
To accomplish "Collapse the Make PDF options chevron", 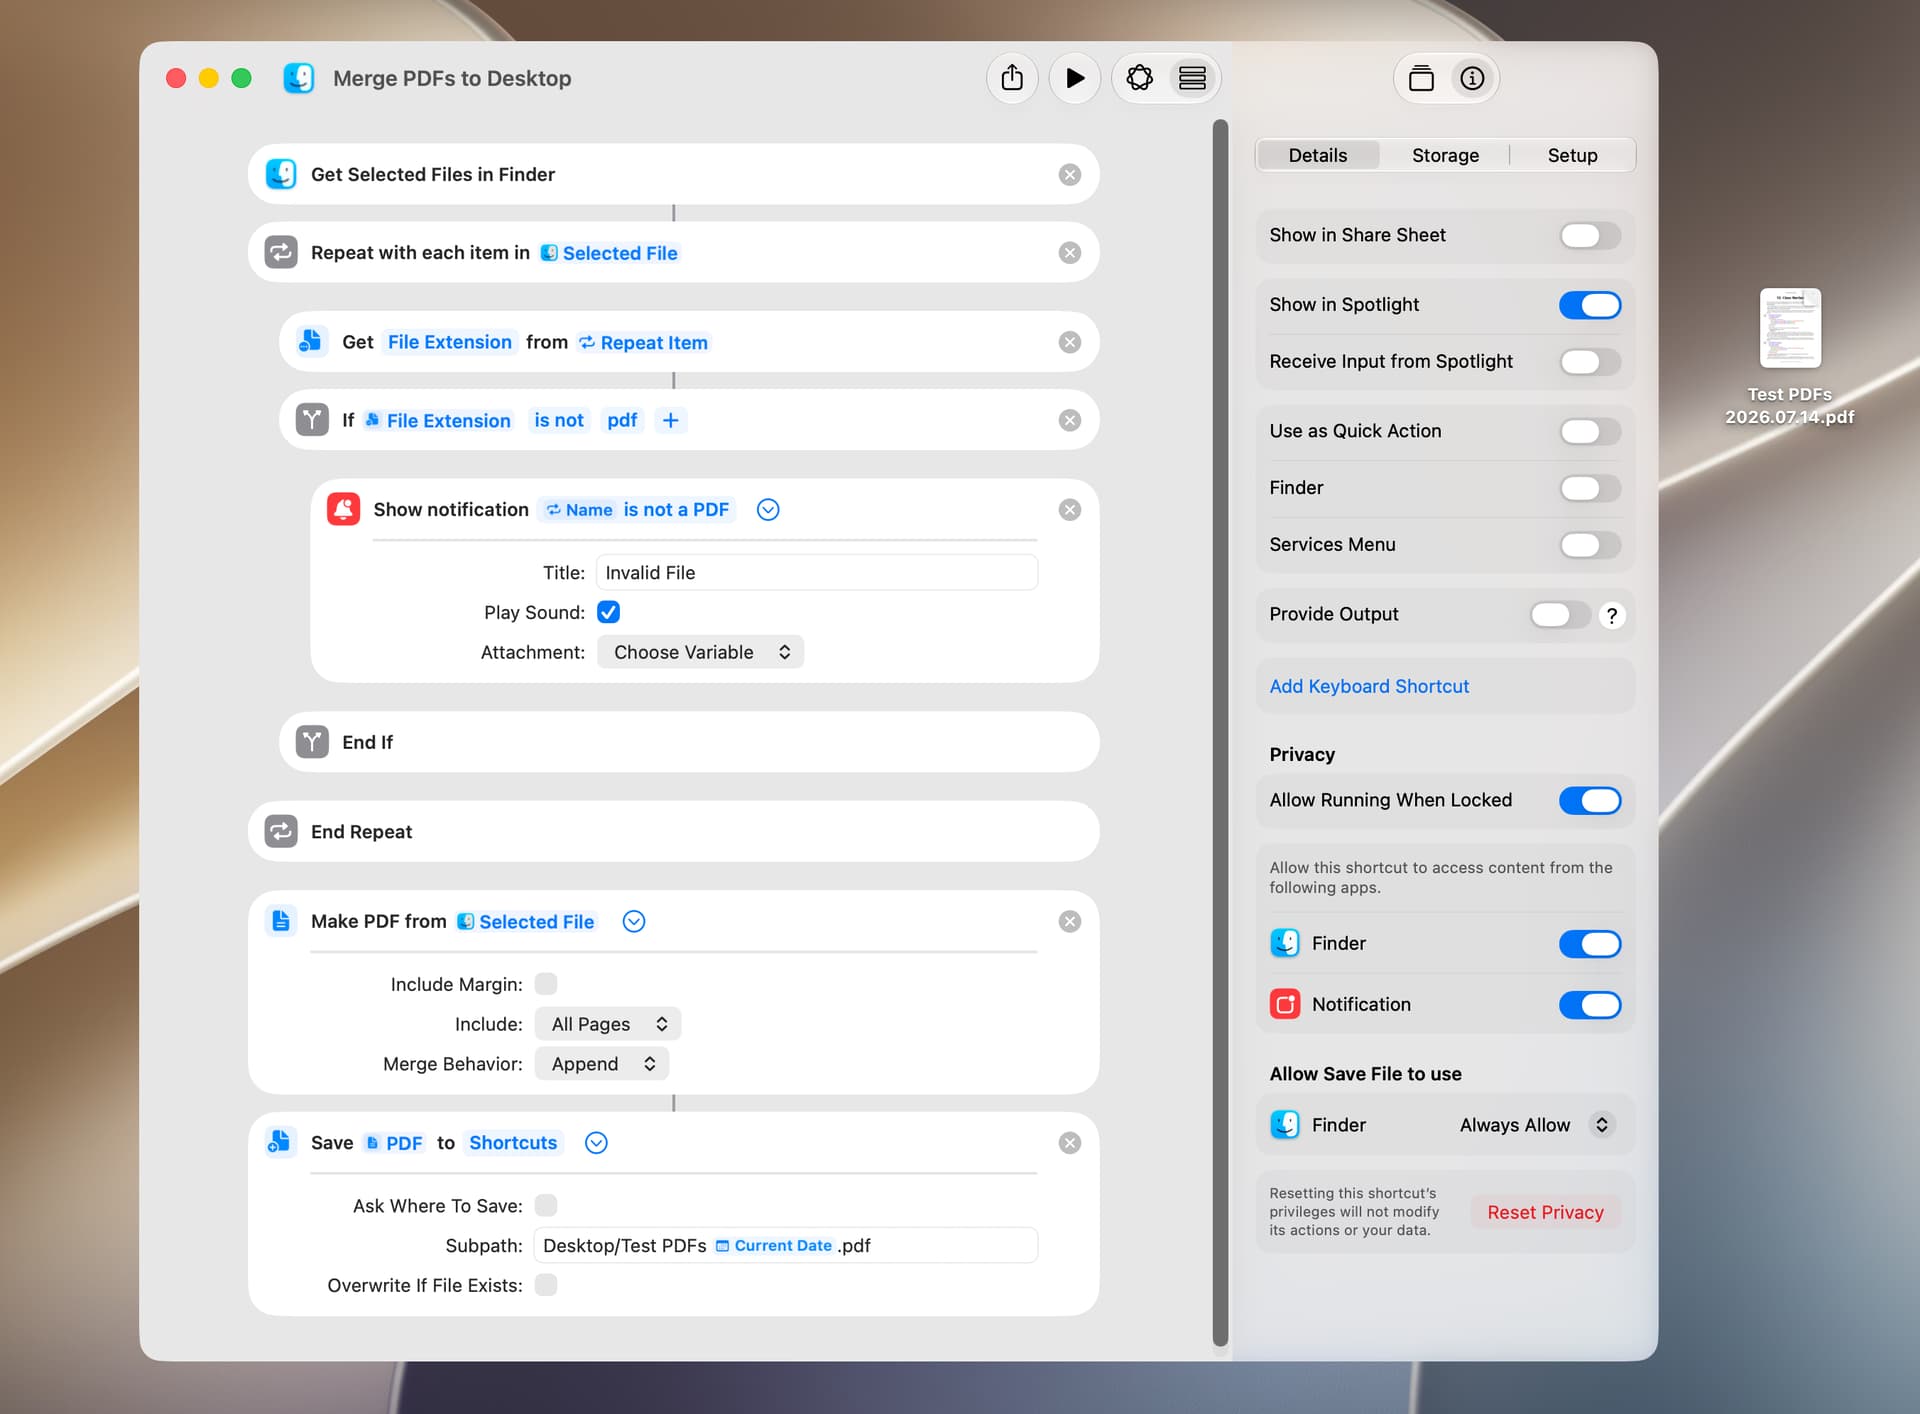I will coord(634,922).
